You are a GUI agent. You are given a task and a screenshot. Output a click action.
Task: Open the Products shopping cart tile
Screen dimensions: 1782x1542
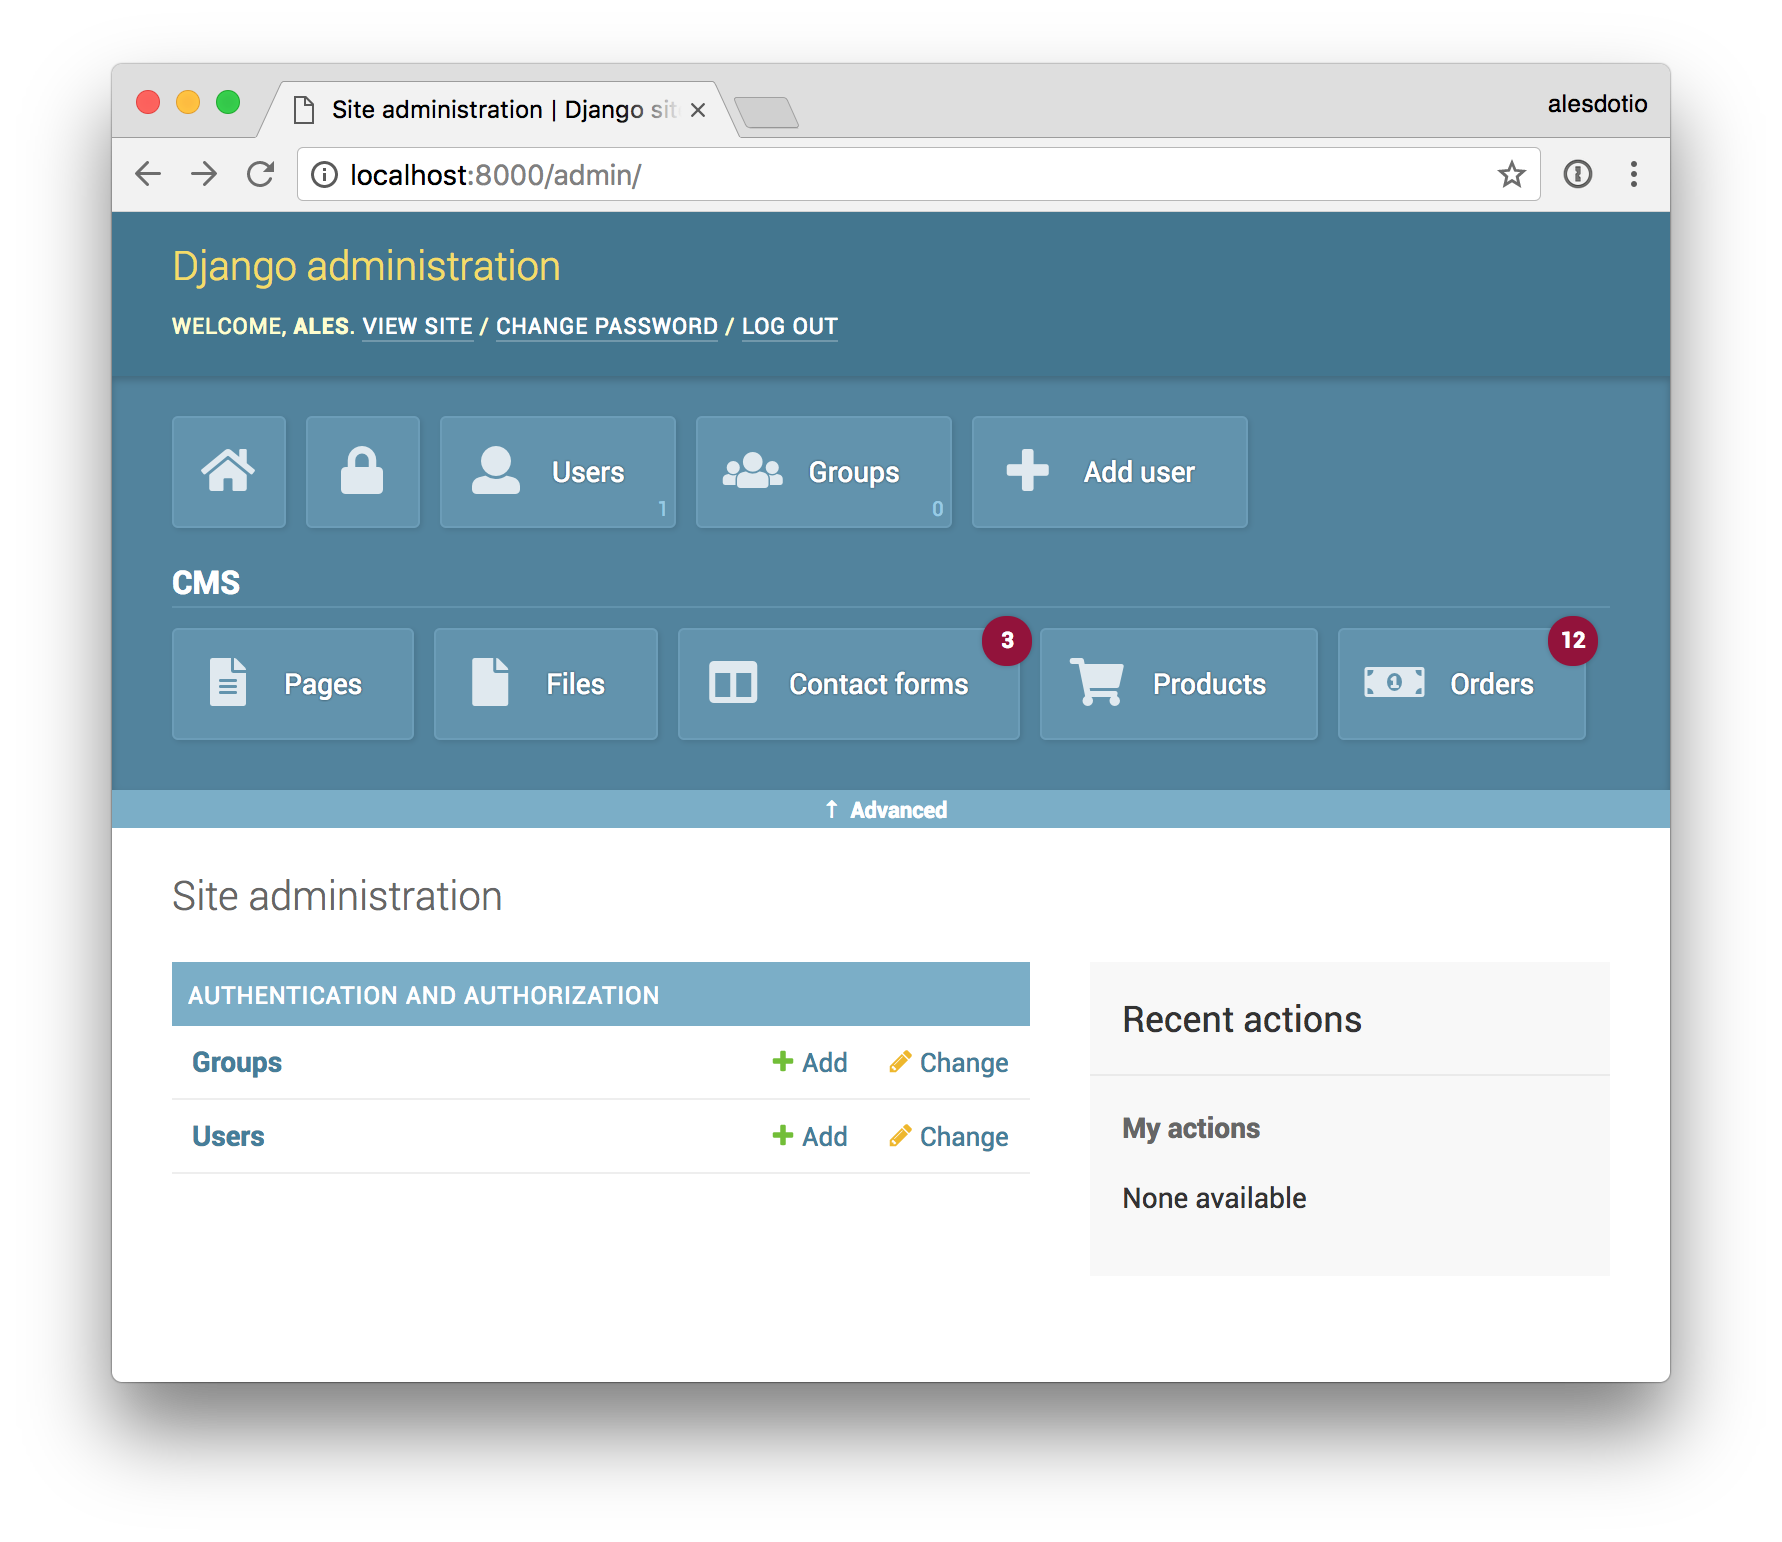click(x=1178, y=684)
